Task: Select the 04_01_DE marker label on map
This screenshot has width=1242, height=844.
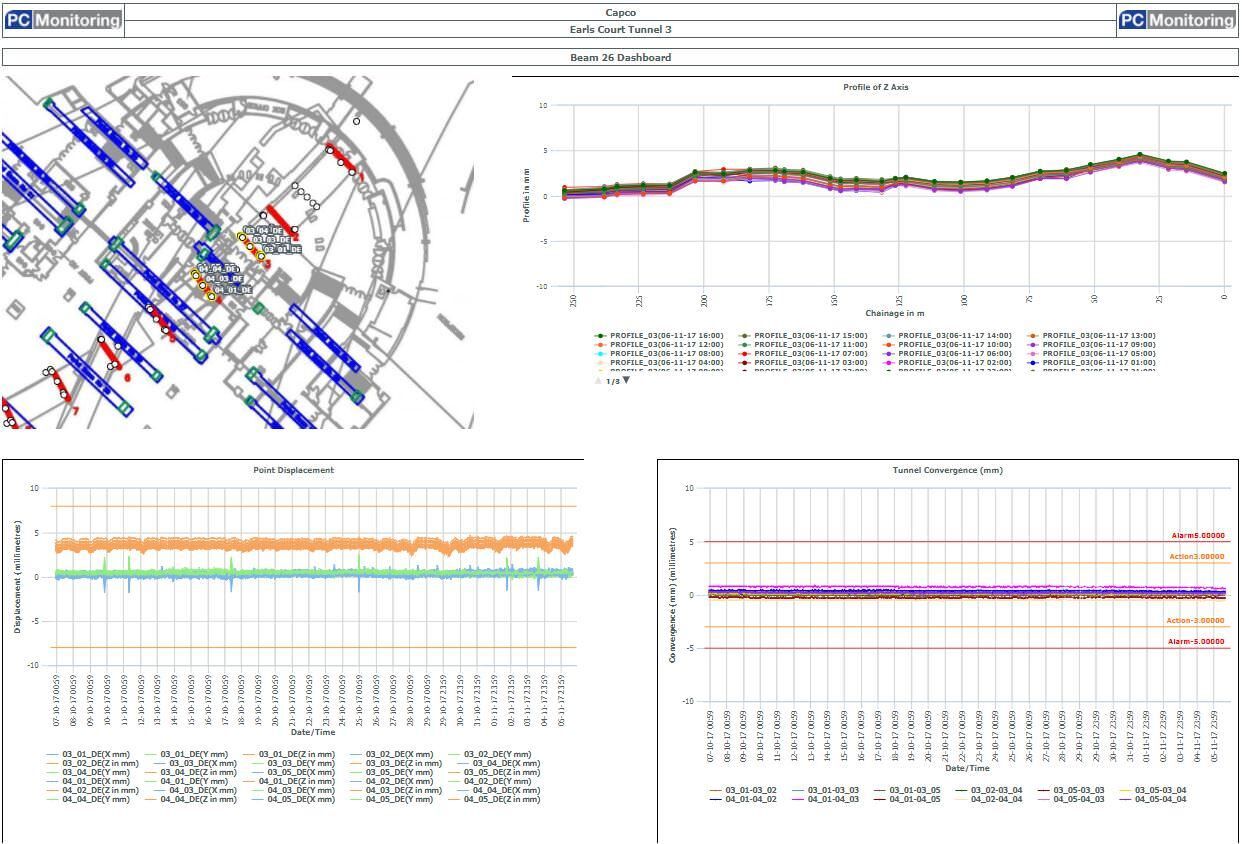Action: pyautogui.click(x=232, y=290)
